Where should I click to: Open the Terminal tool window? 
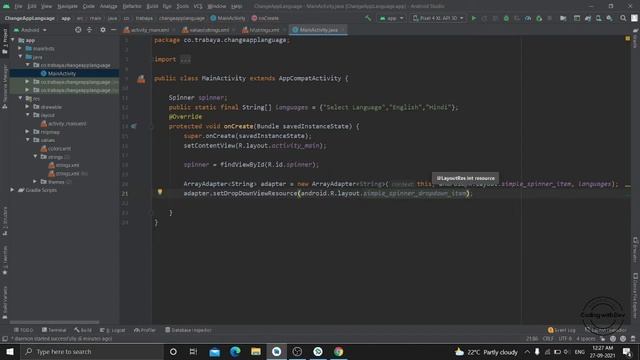tap(54, 330)
